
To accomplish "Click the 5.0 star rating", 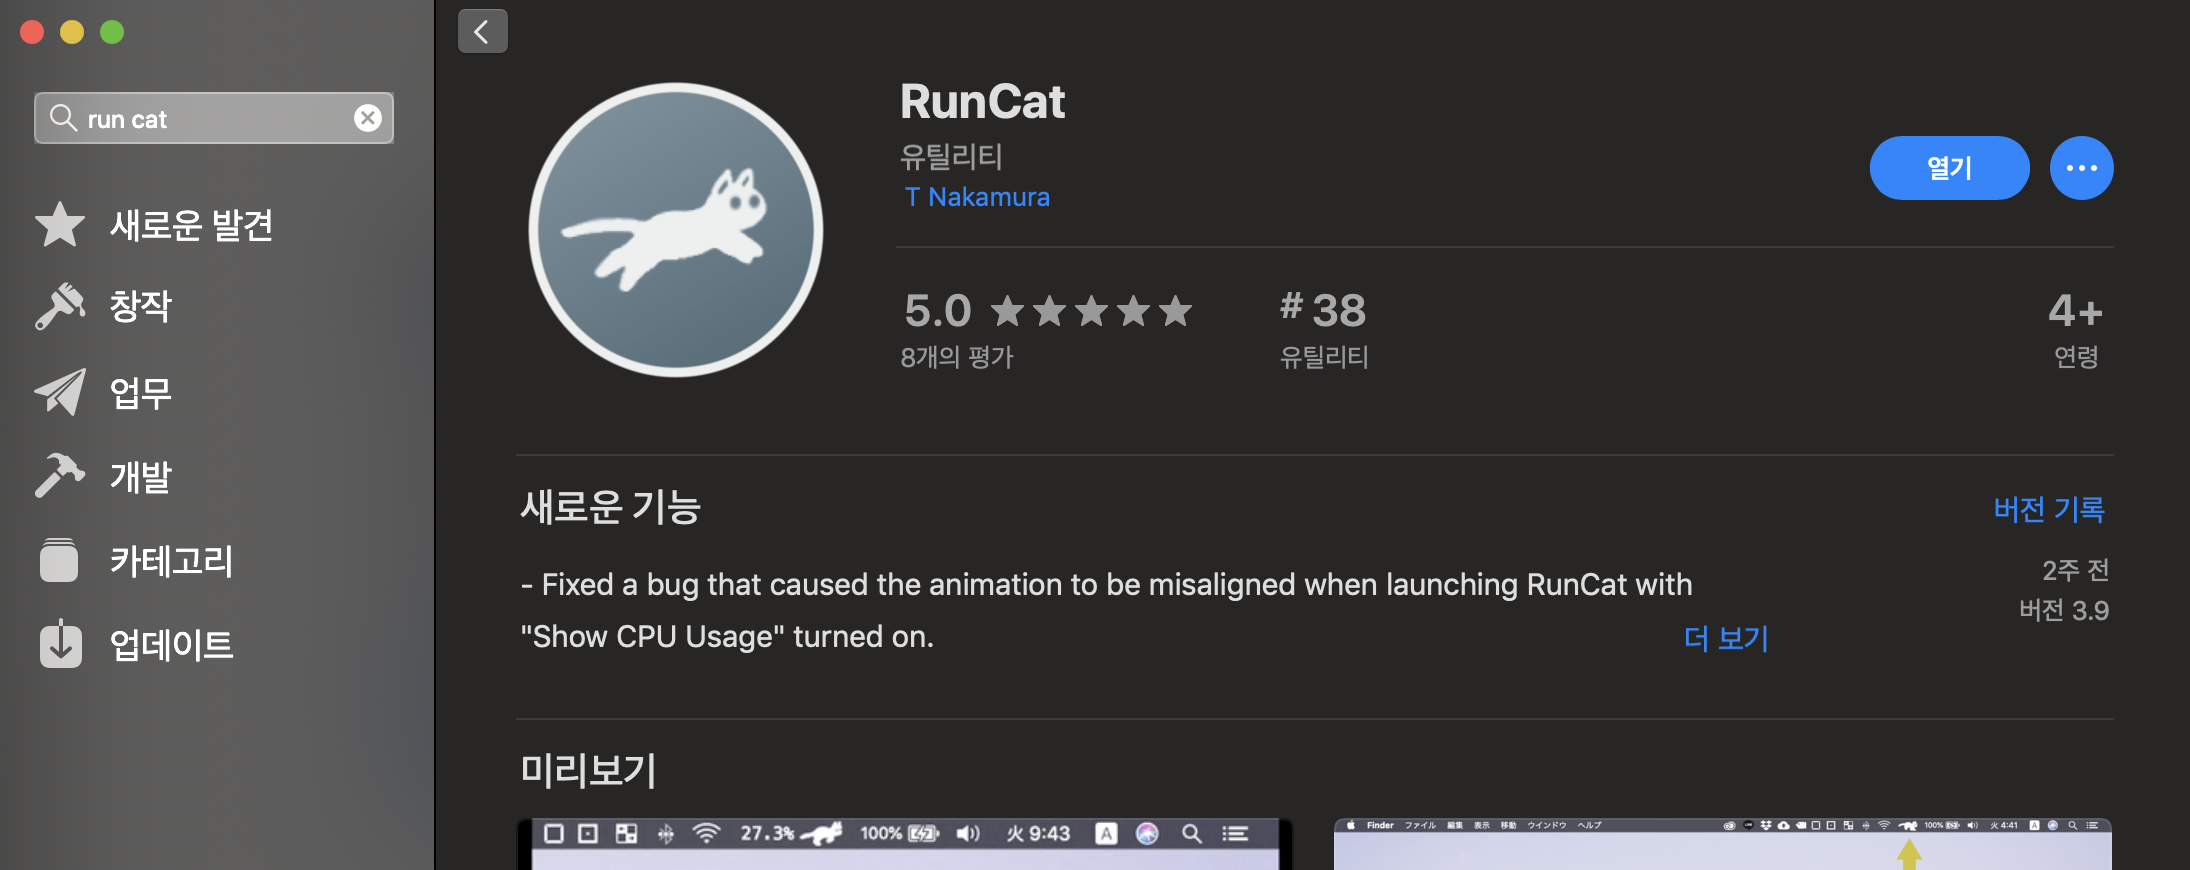I will tap(1048, 311).
